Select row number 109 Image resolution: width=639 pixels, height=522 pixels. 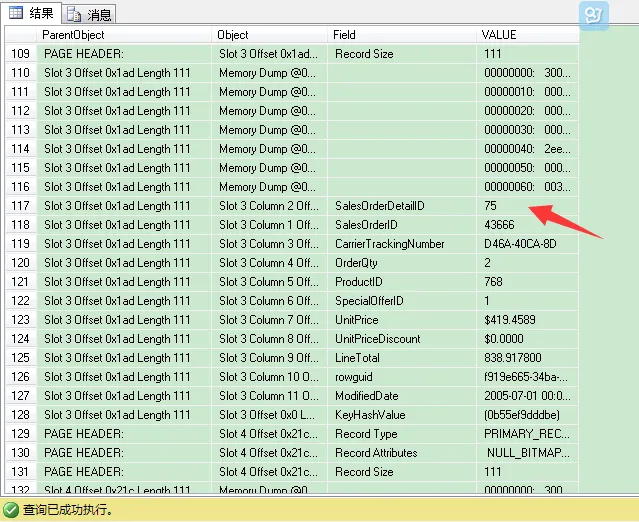click(20, 54)
